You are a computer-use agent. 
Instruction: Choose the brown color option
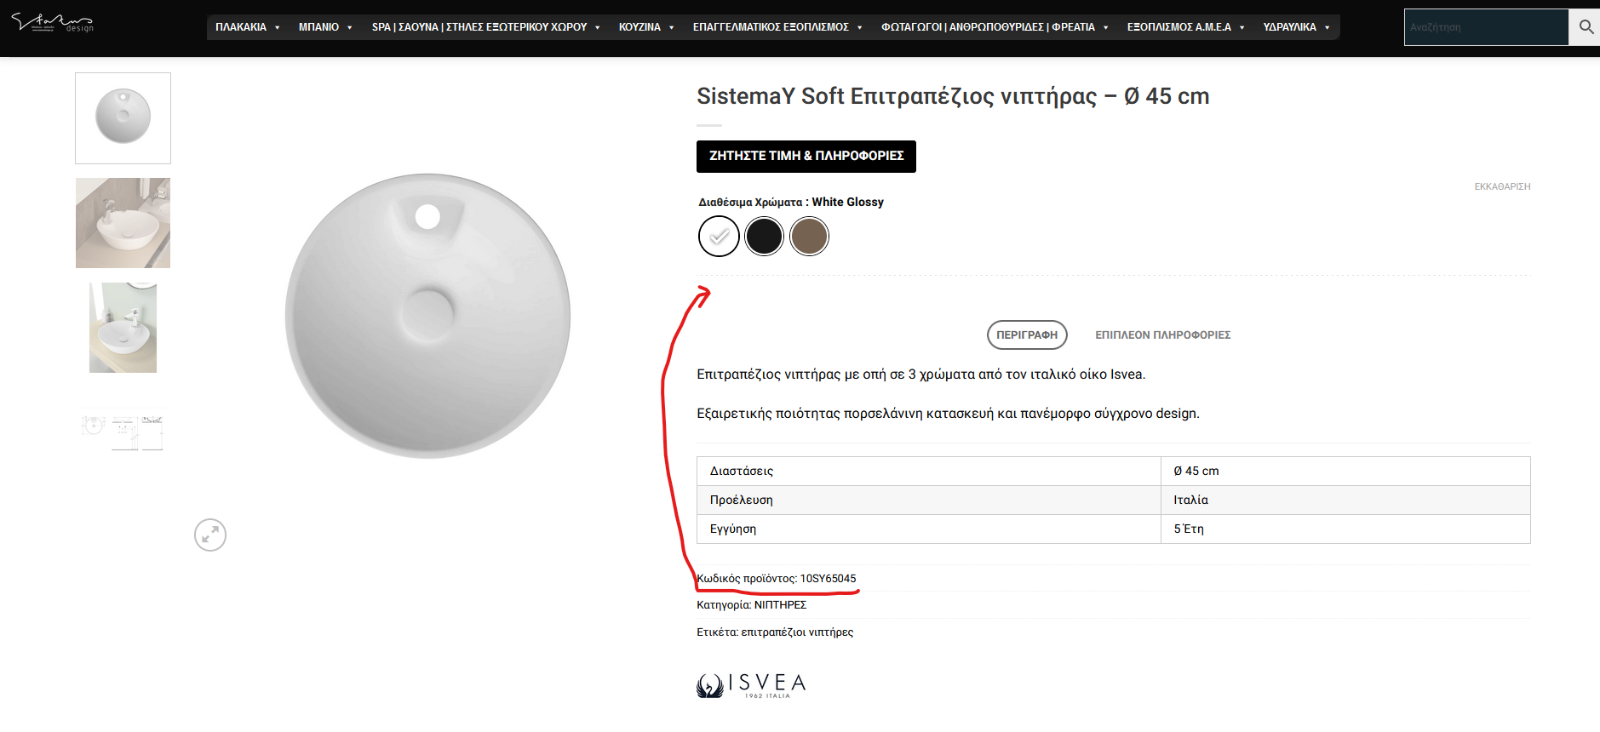pos(809,236)
